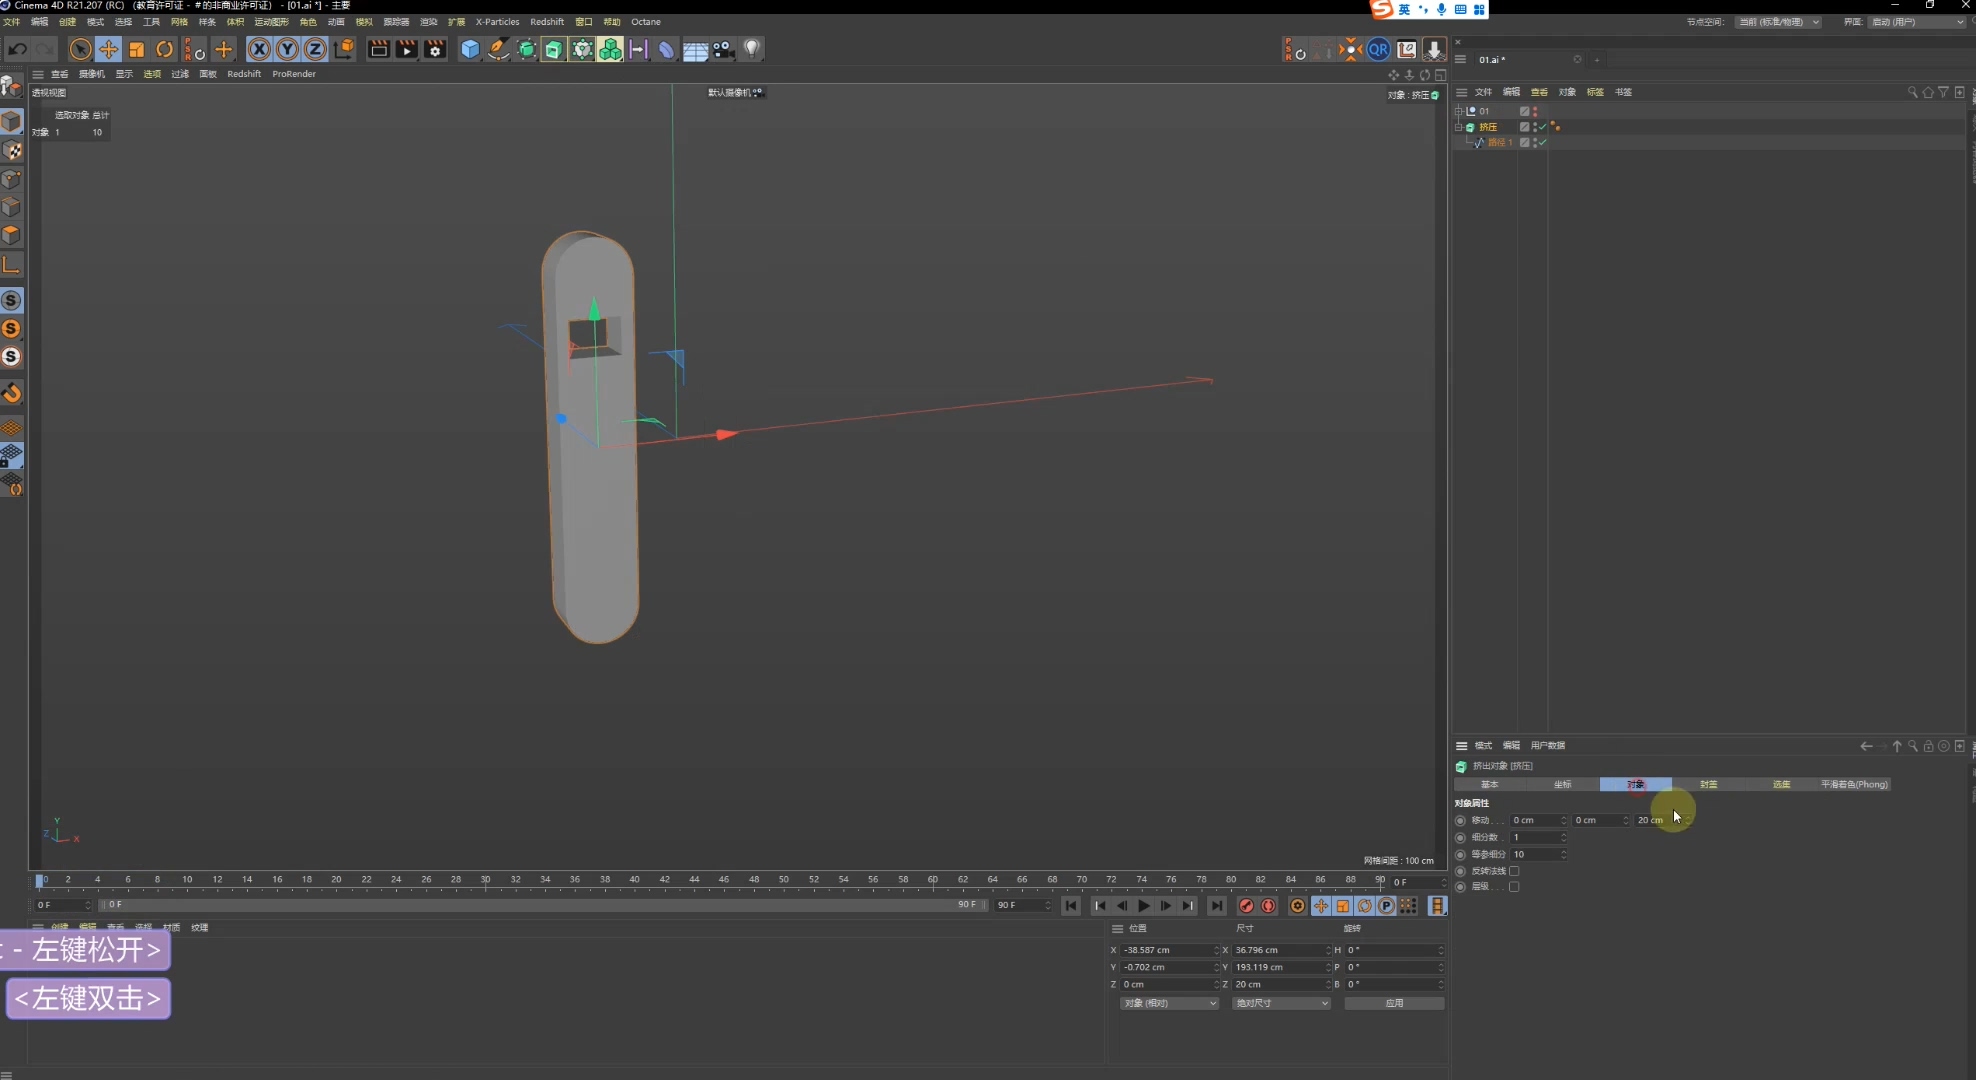Enable the 层级 checkbox

tap(1514, 887)
